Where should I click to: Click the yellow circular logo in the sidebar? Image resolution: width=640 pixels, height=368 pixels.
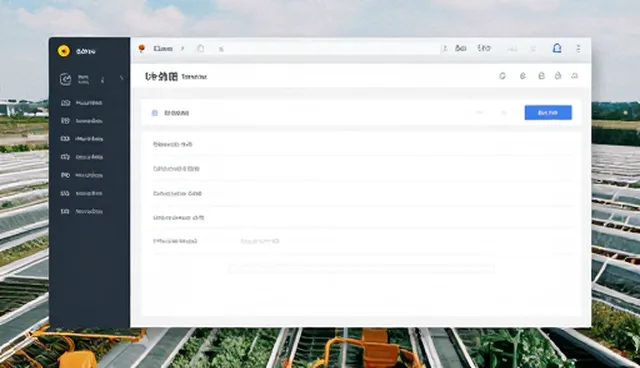pos(64,51)
